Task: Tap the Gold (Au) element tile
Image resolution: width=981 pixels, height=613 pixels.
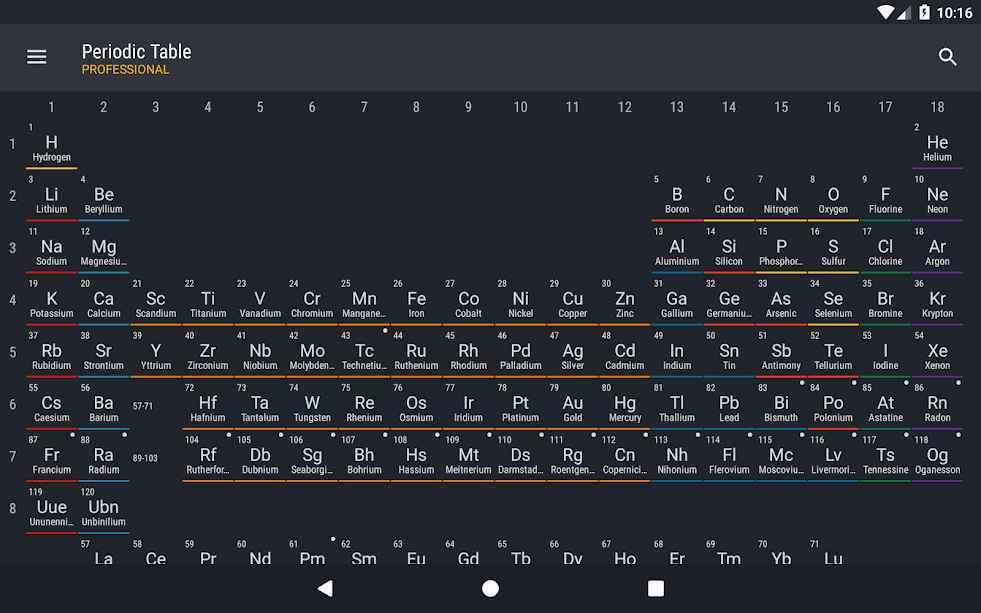Action: pos(572,407)
